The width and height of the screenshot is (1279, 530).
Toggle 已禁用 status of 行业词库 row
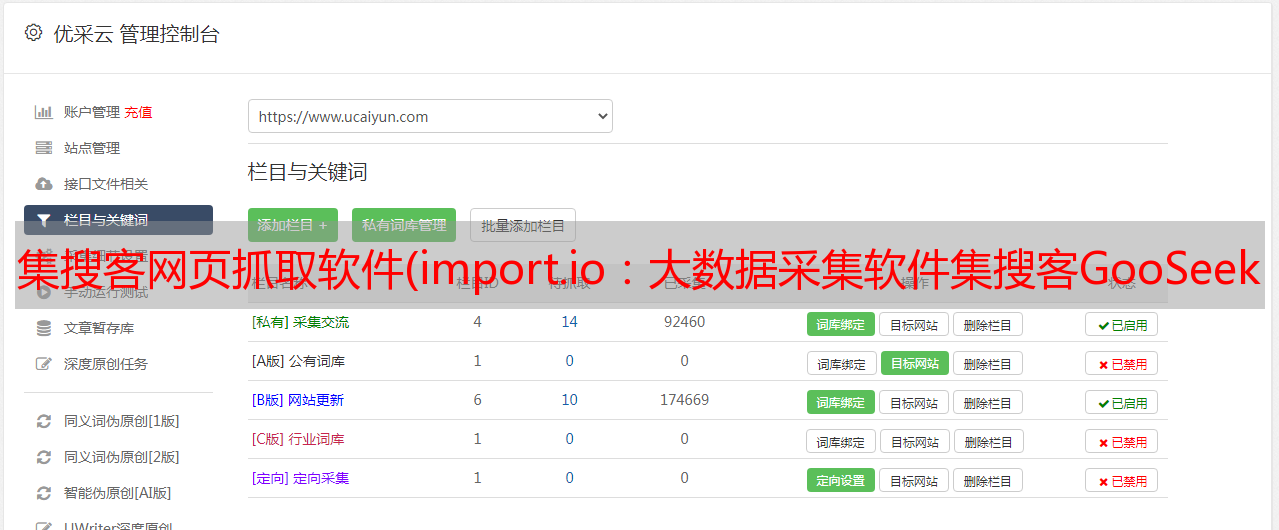(x=1121, y=441)
